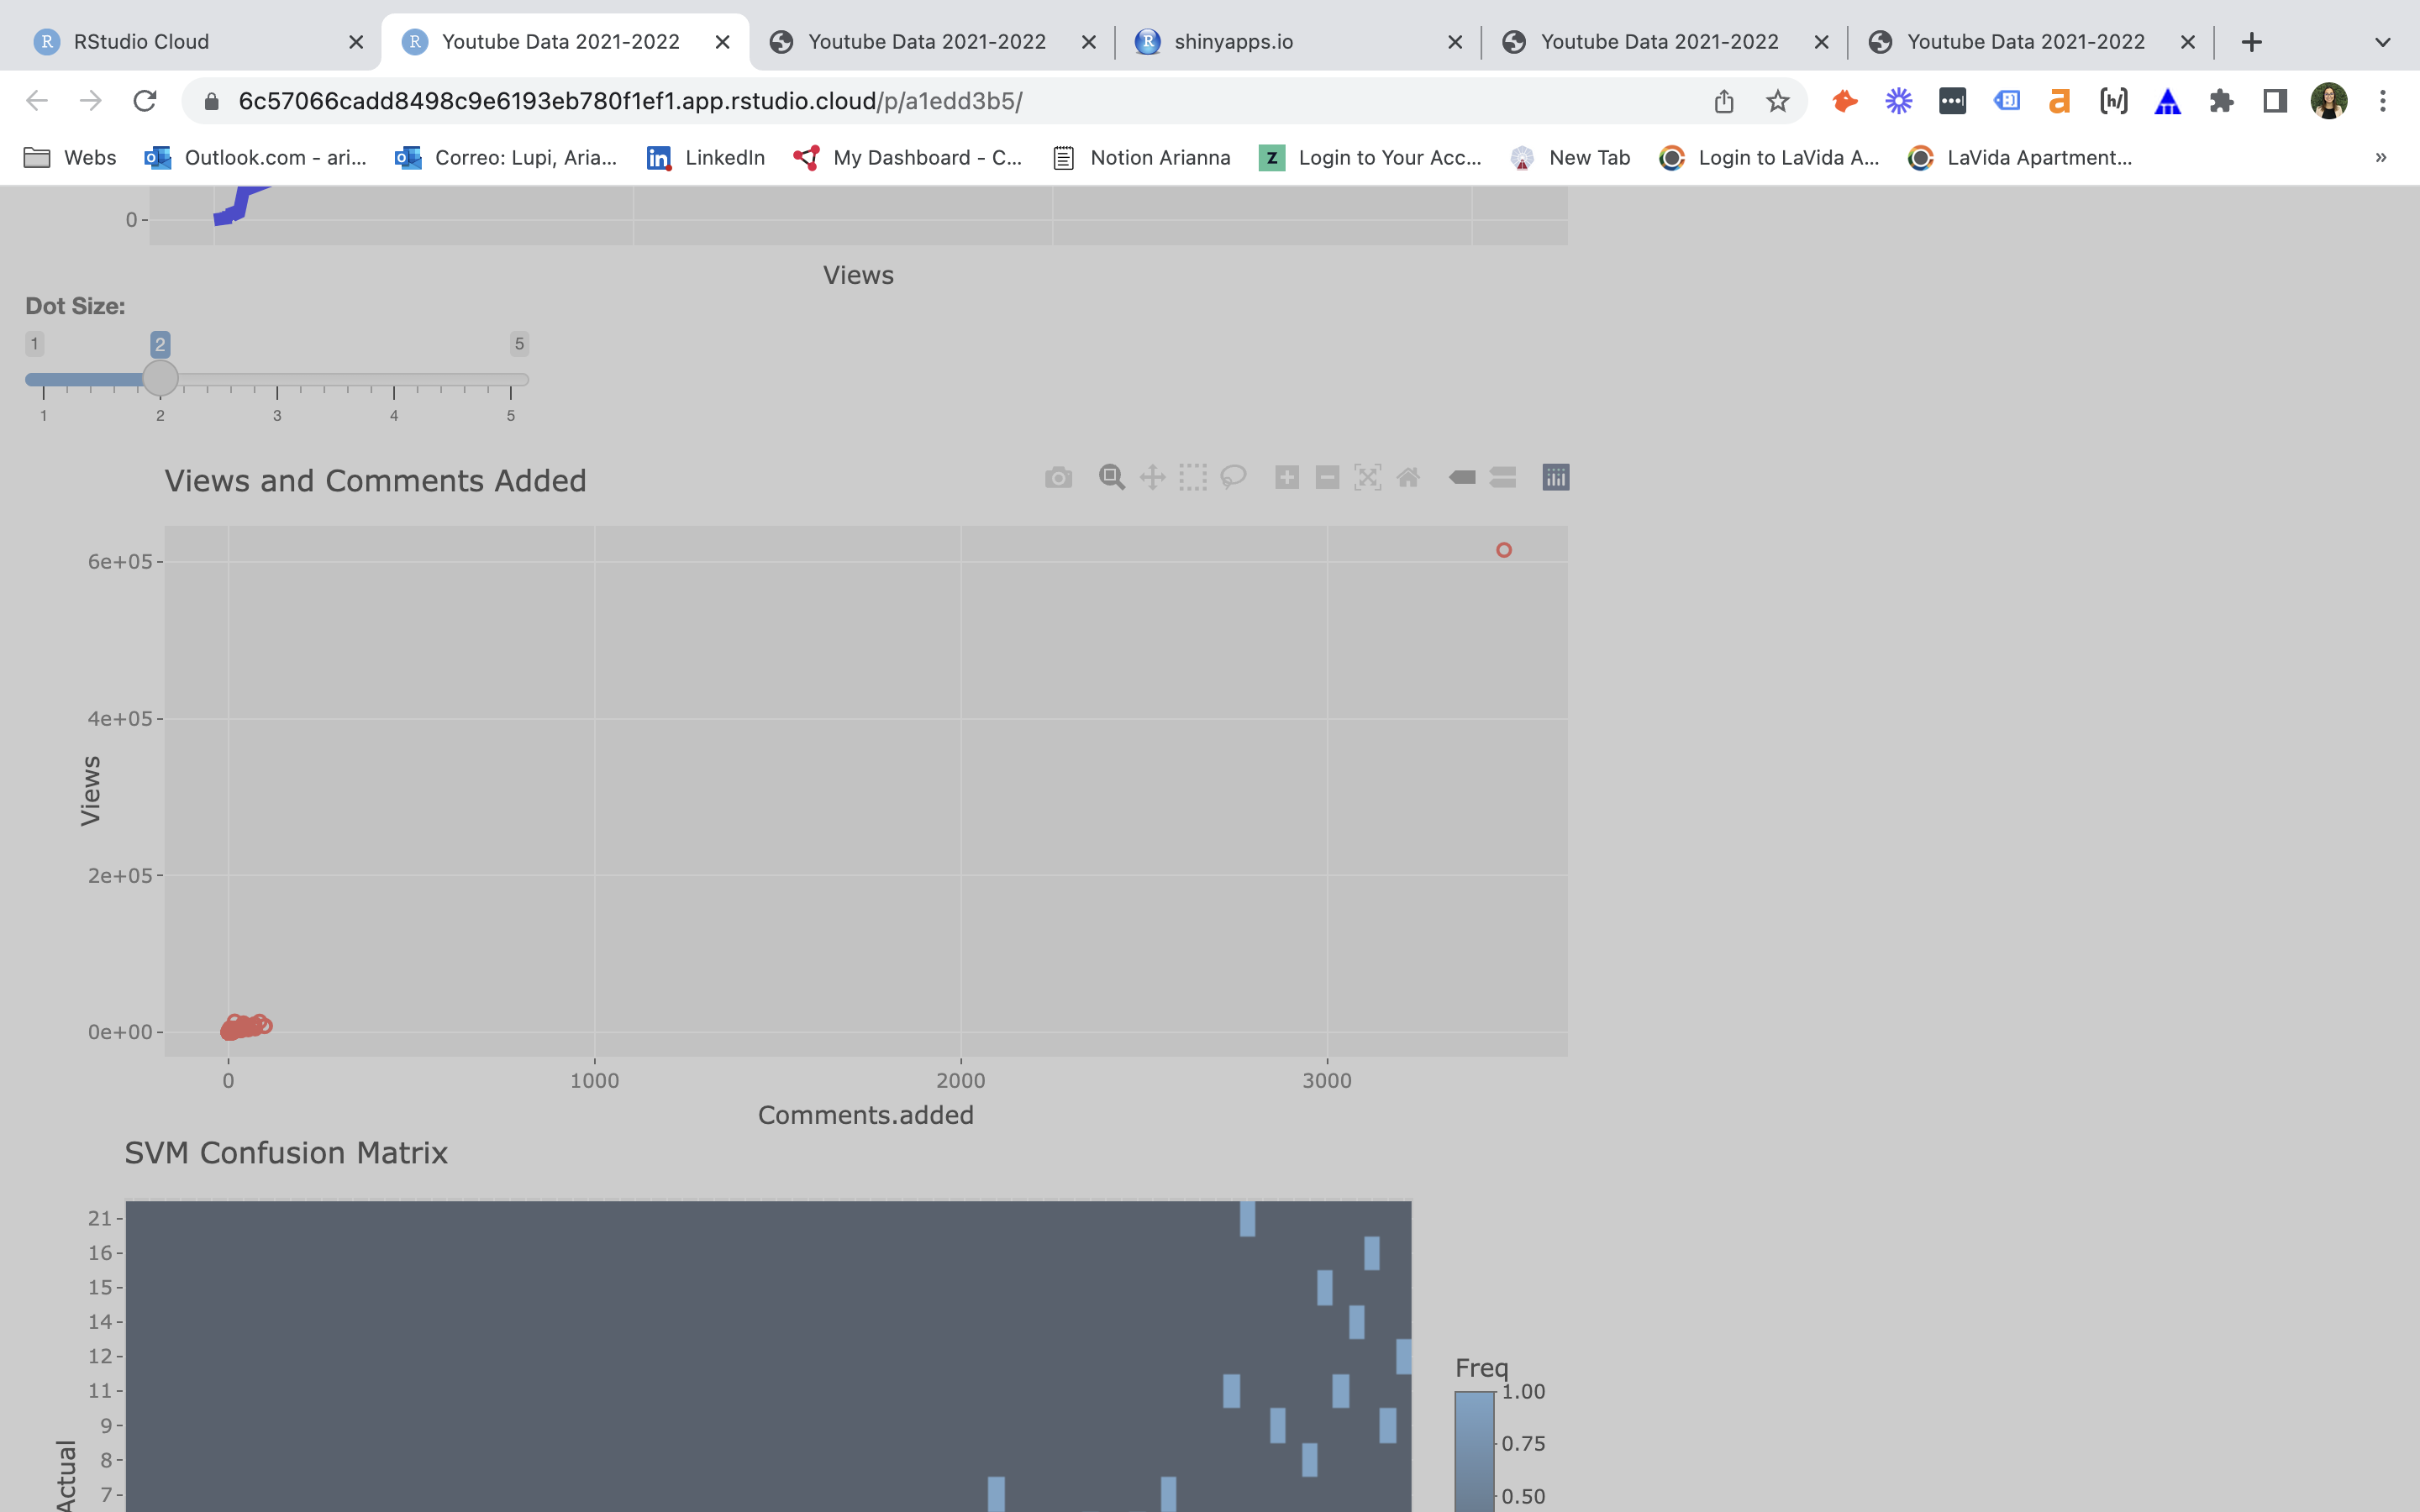Reset axes with the home icon
The image size is (2420, 1512).
(x=1408, y=478)
